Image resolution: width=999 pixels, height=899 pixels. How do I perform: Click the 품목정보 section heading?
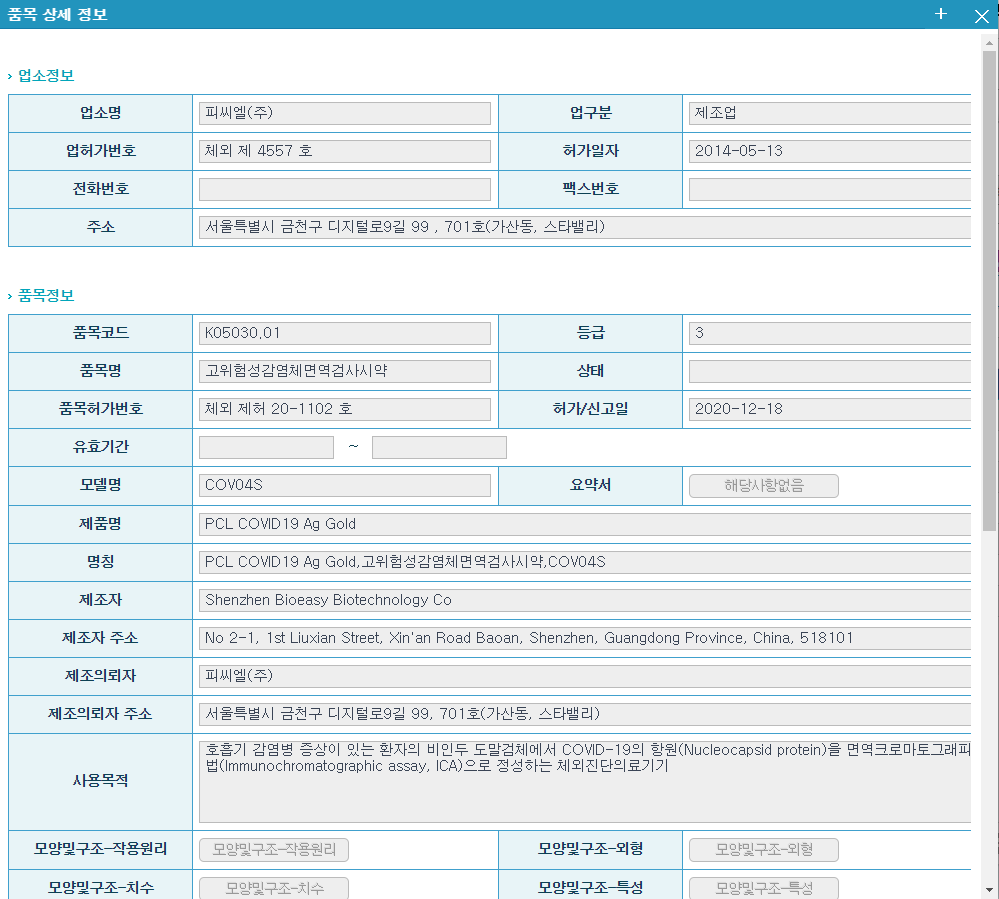tap(46, 296)
